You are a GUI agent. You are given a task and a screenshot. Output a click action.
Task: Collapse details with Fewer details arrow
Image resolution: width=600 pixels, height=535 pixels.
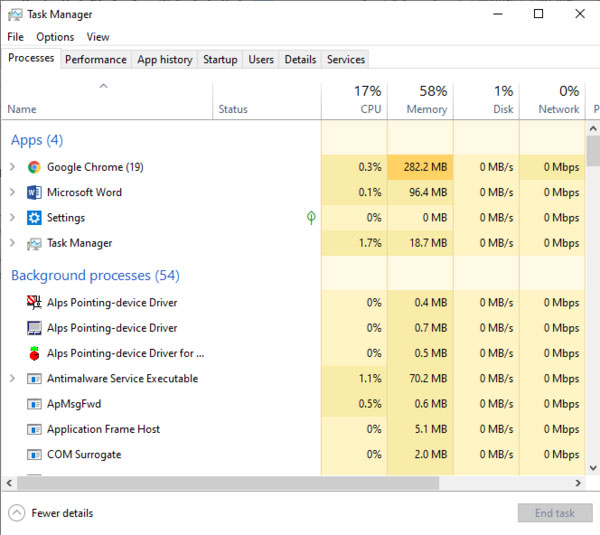point(16,513)
